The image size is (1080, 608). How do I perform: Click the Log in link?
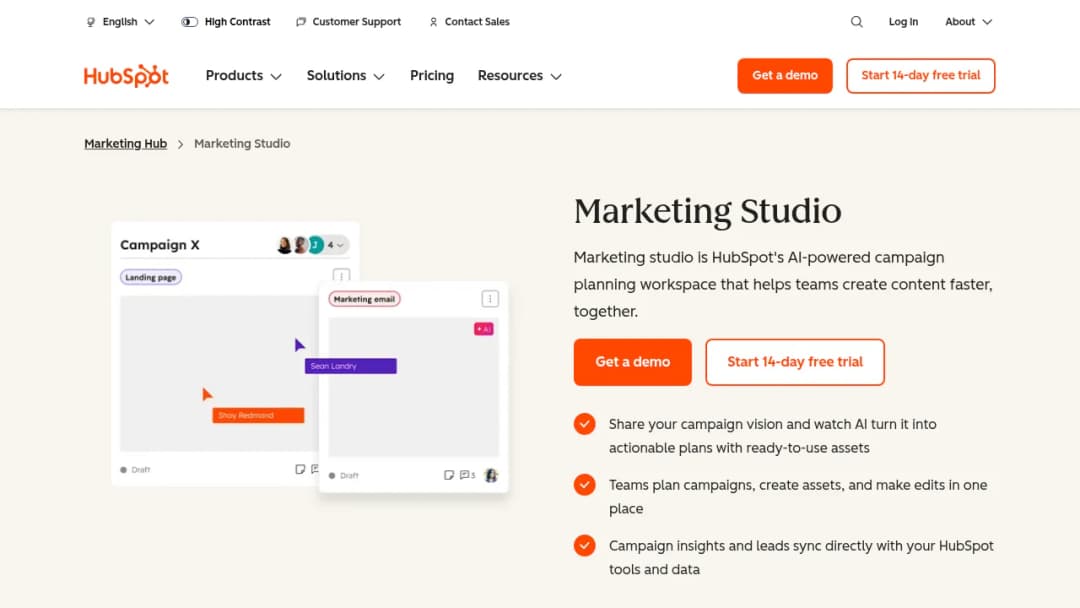903,22
